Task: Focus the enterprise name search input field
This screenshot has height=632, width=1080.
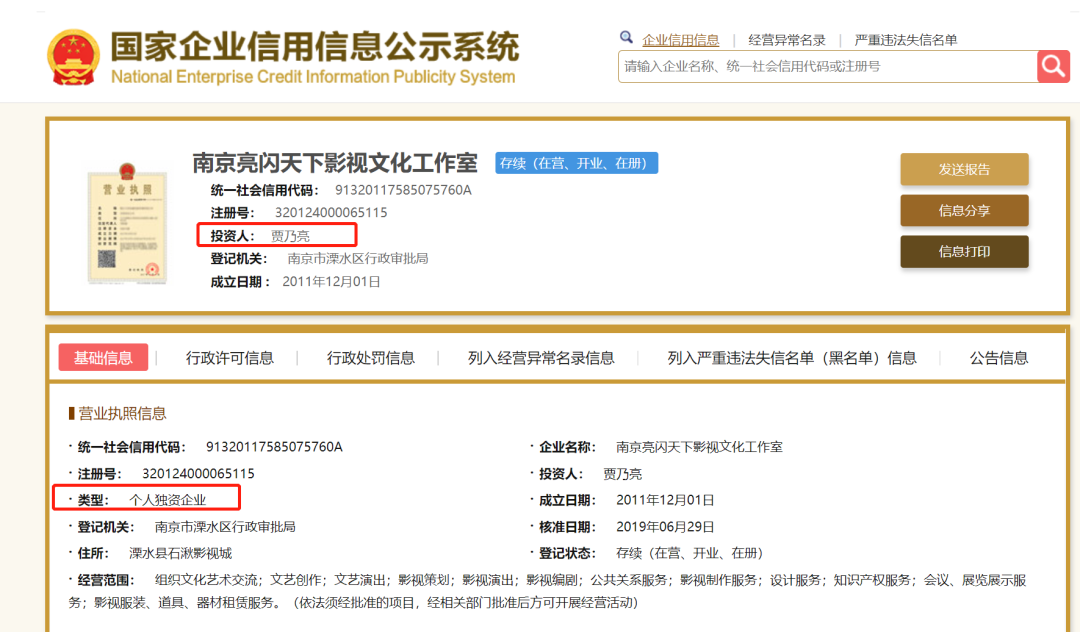Action: point(827,66)
